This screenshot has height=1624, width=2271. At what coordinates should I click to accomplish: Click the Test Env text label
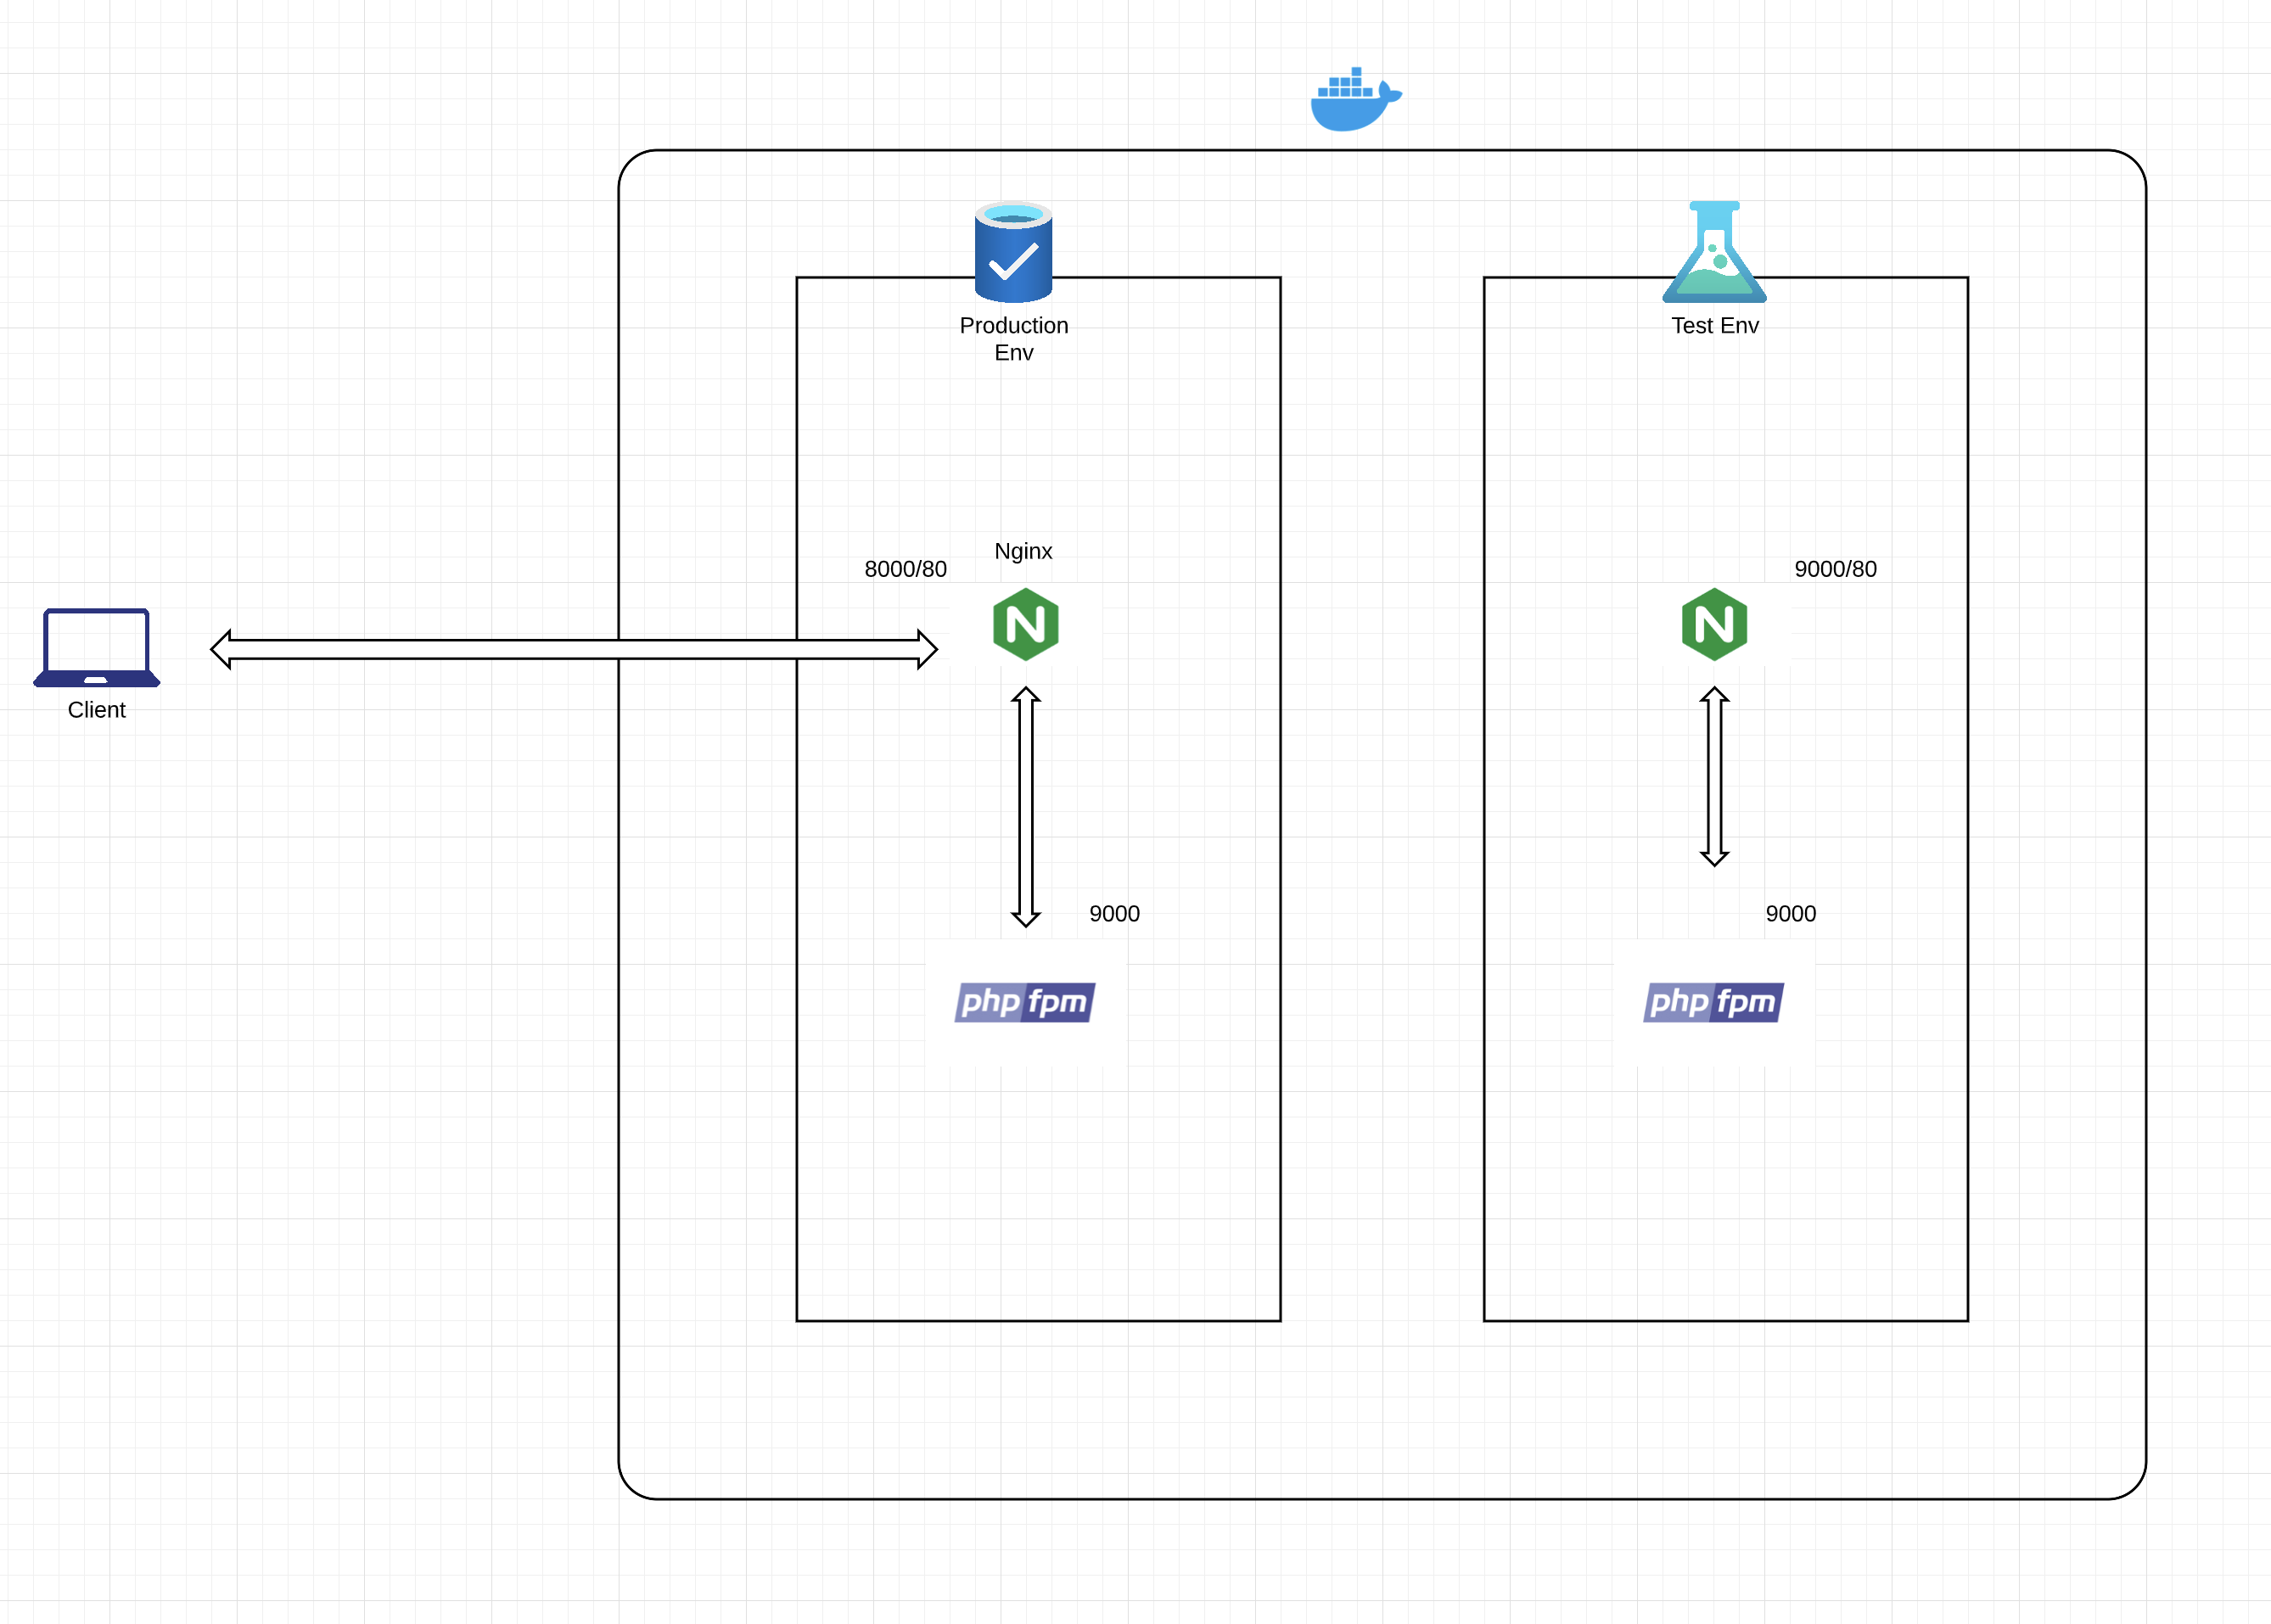pos(1714,326)
